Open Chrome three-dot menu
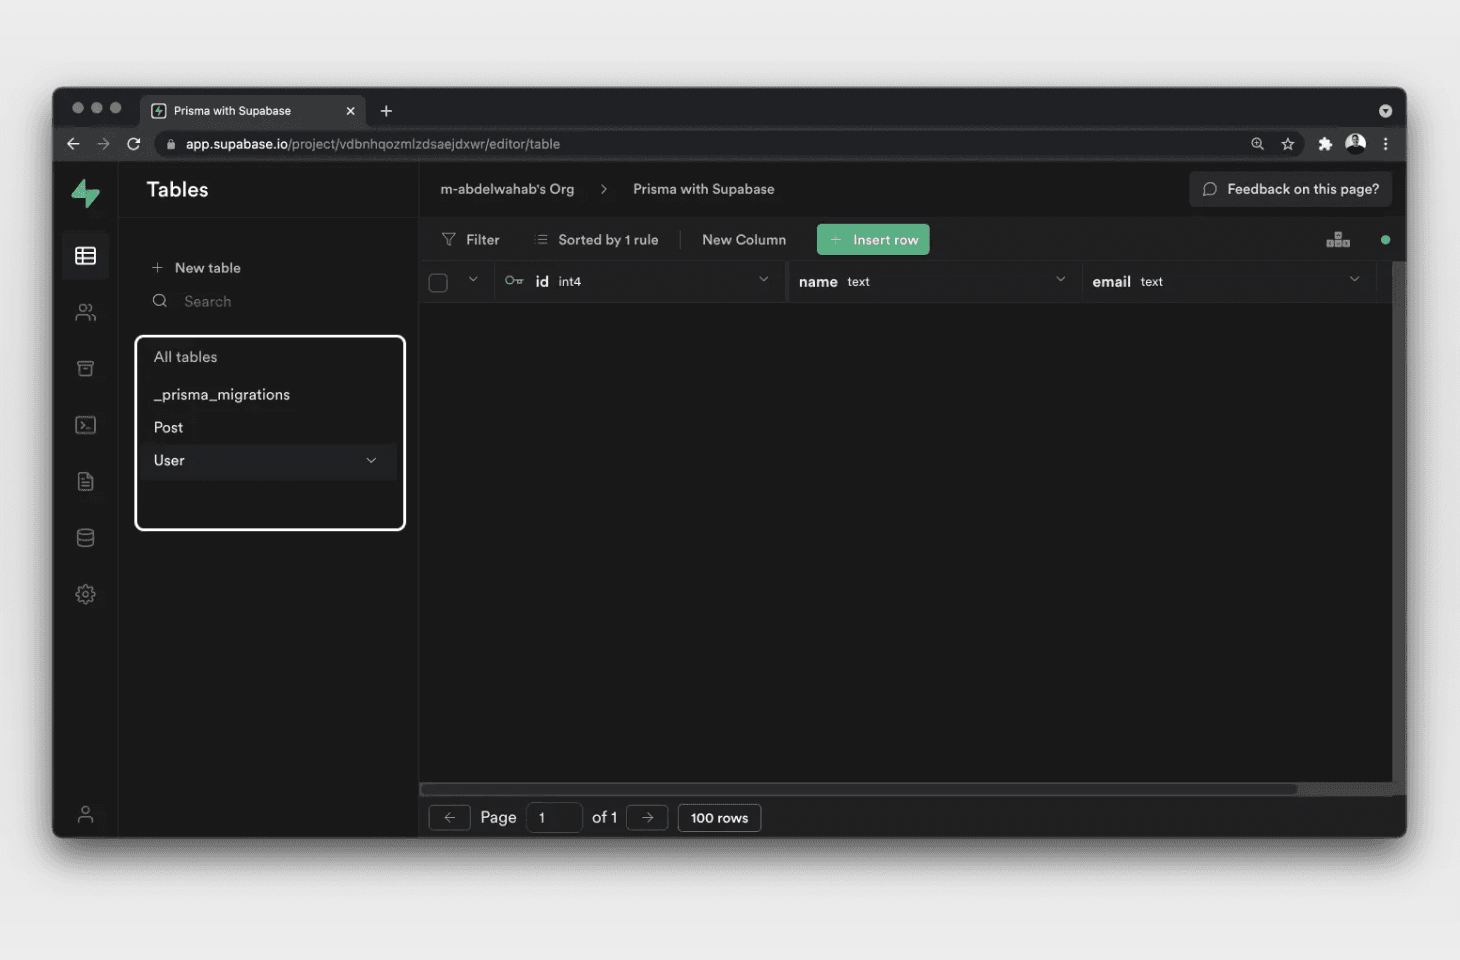1460x960 pixels. [1386, 144]
